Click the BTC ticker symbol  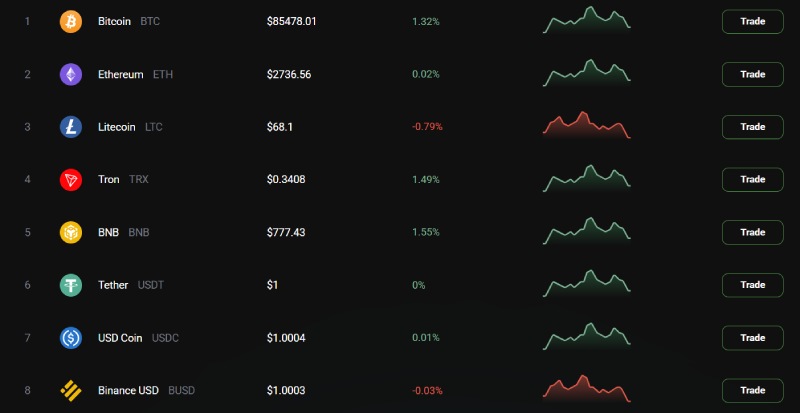tap(150, 22)
